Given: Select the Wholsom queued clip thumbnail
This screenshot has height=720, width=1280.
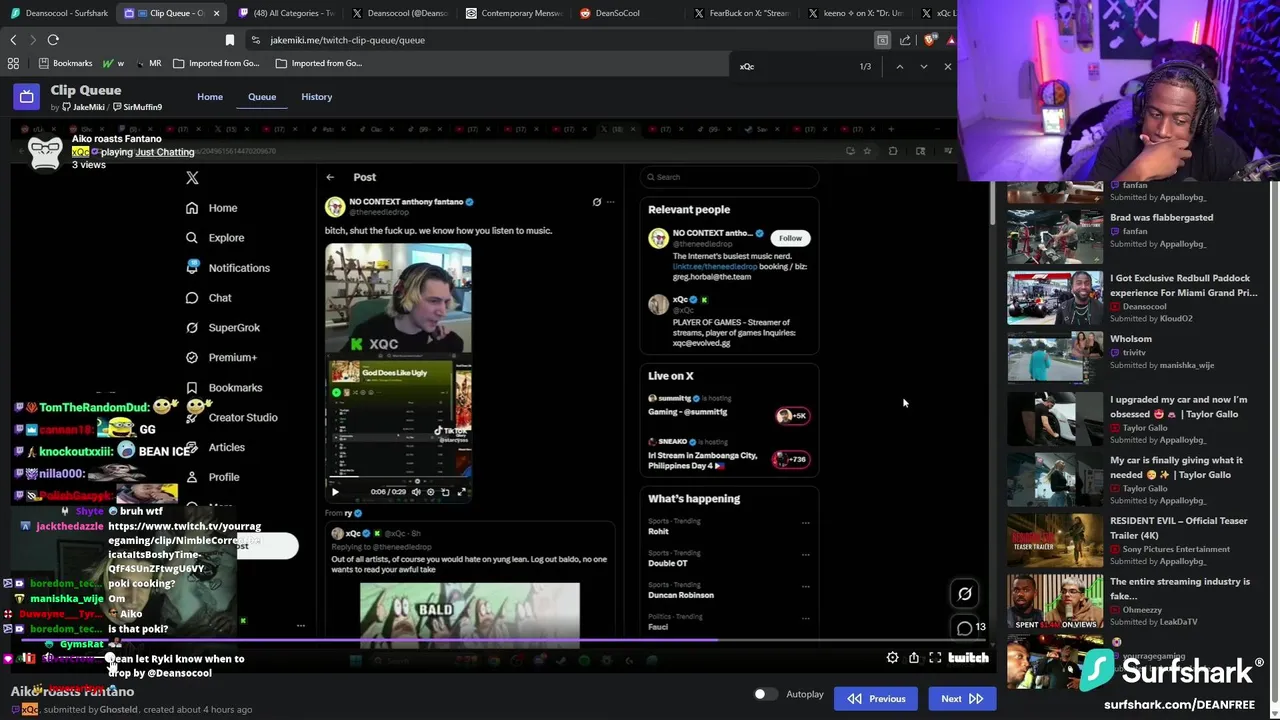Looking at the screenshot, I should point(1055,358).
